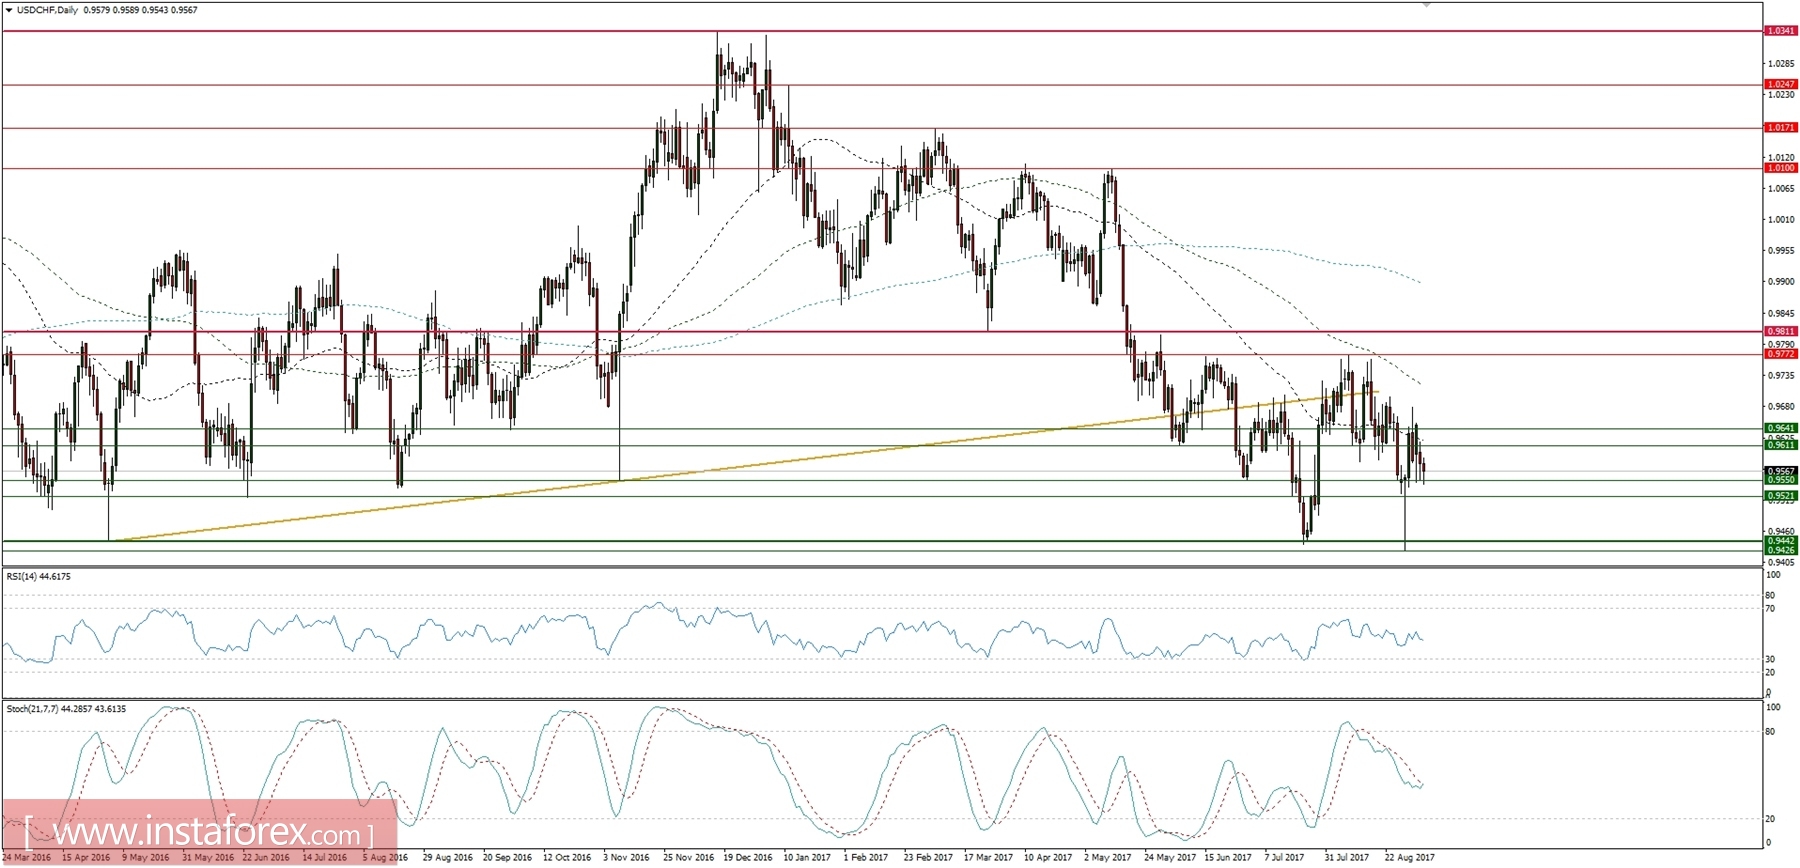This screenshot has height=868, width=1800.
Task: Click the 22 Aug 2017 date label
Action: point(1409,858)
